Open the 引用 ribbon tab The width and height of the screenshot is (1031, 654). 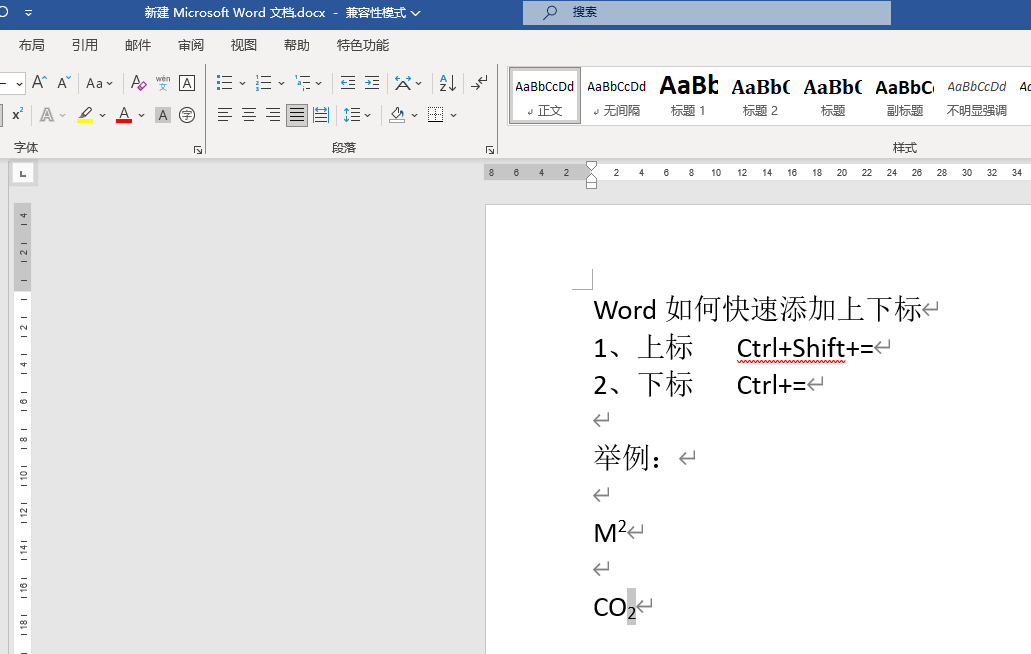pos(85,45)
